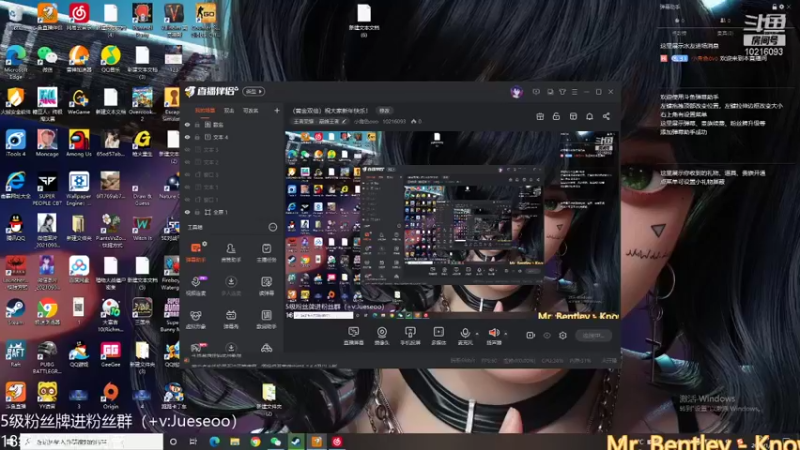
Task: Mute the 扬声器 speaker
Action: click(493, 336)
